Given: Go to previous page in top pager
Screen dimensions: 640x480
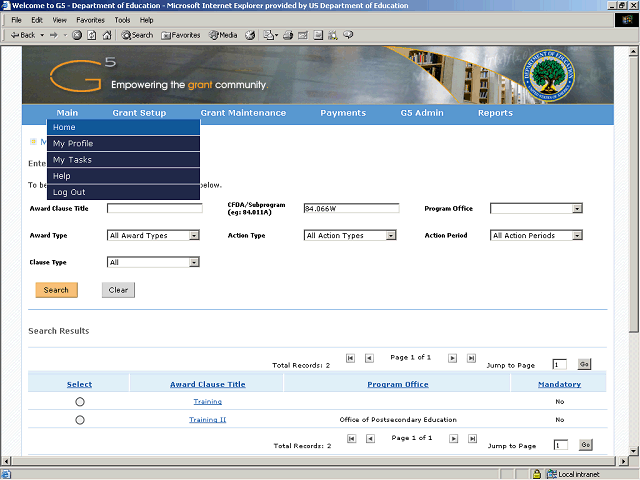Looking at the screenshot, I should pyautogui.click(x=369, y=358).
